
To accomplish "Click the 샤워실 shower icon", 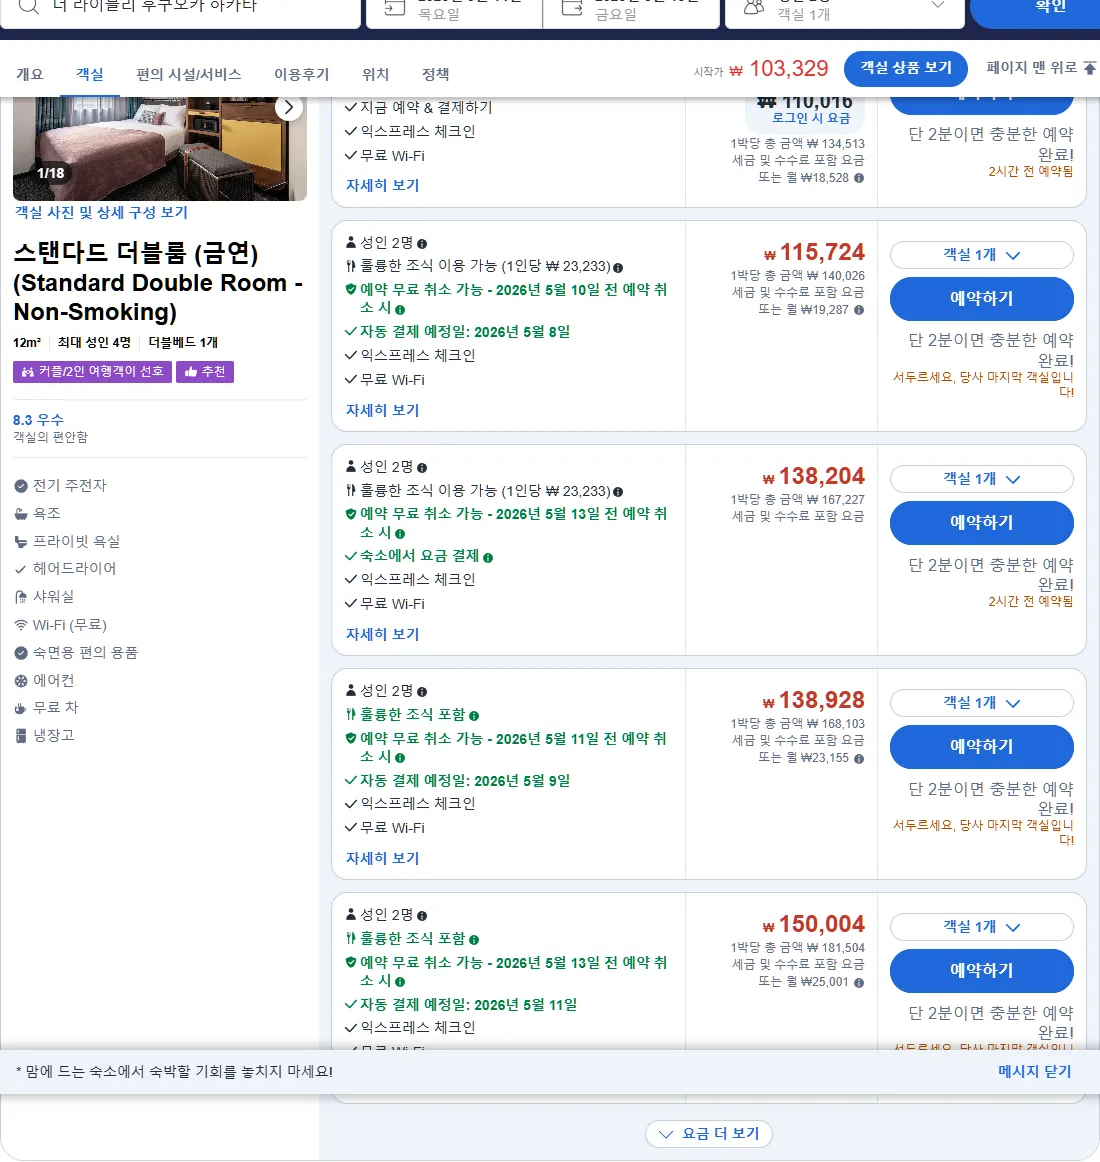I will [x=21, y=597].
